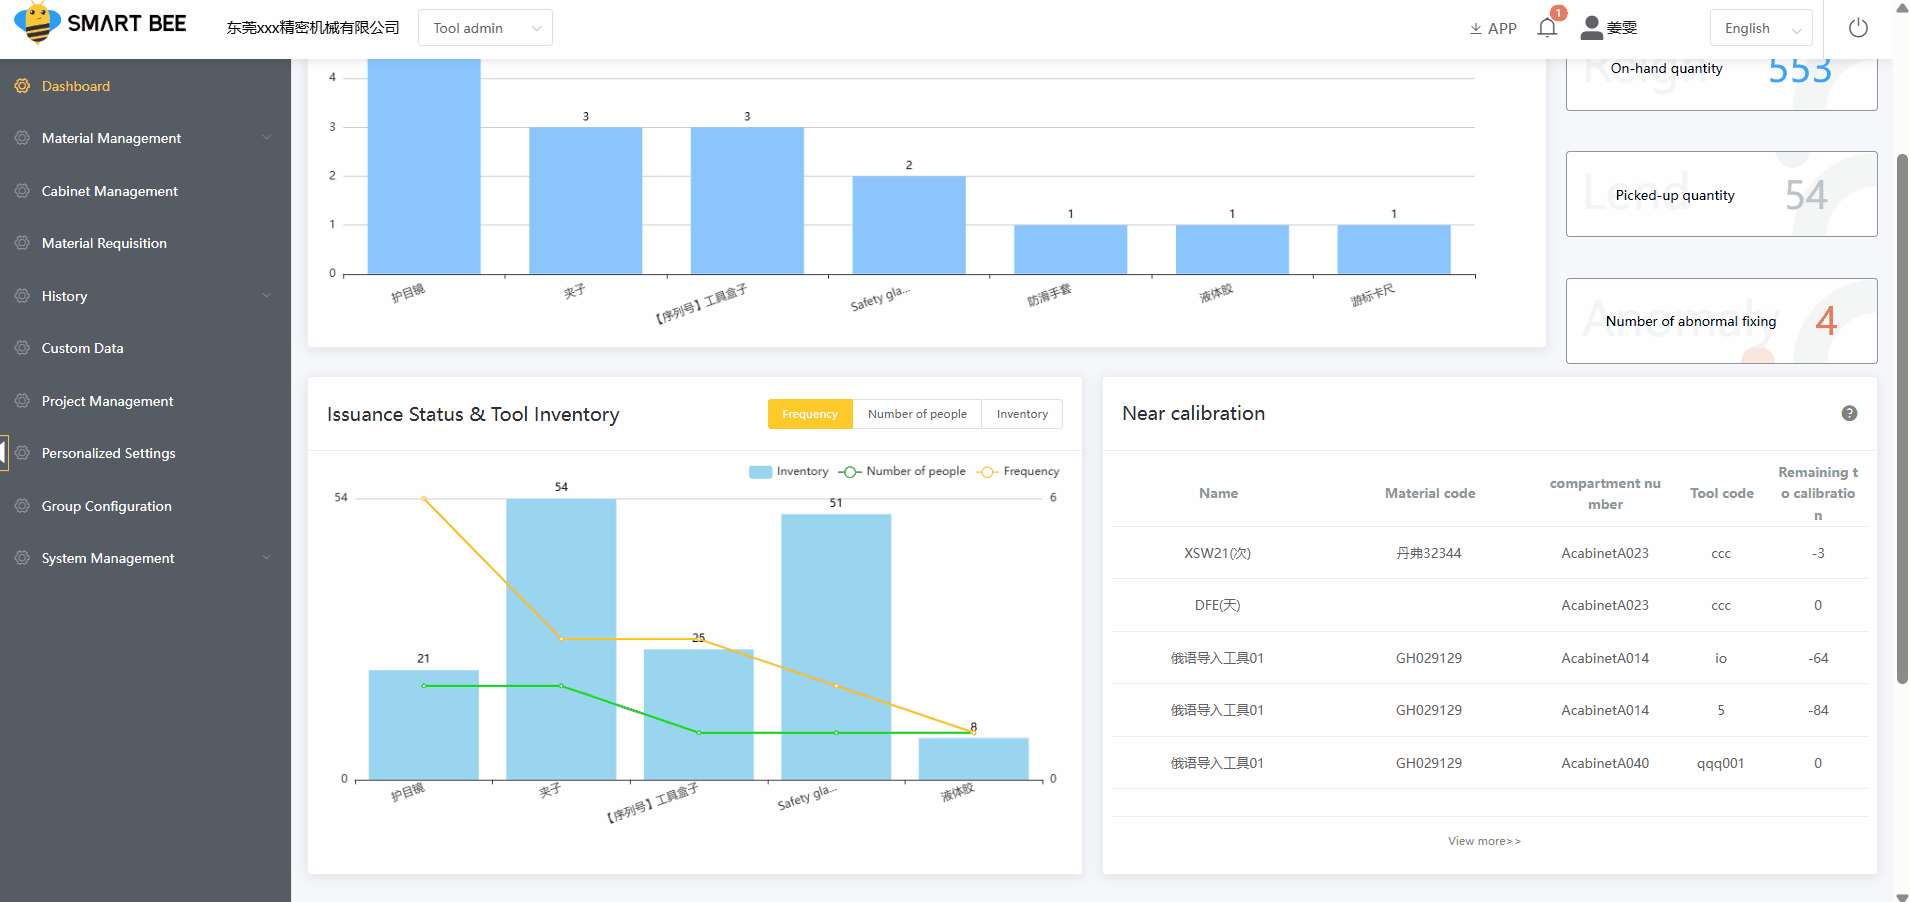The image size is (1910, 902).
Task: Toggle the Number of people legend series
Action: coord(902,471)
